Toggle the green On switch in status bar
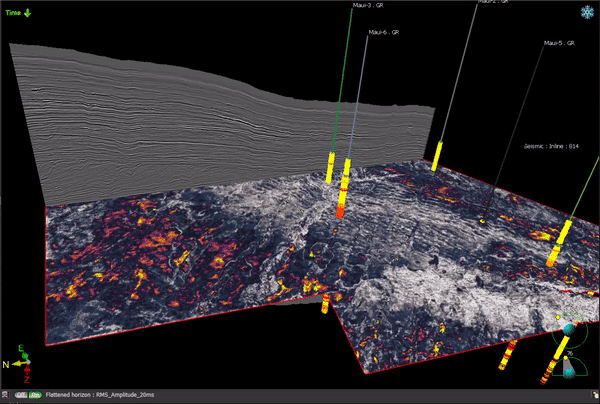The image size is (600, 404). click(x=35, y=395)
